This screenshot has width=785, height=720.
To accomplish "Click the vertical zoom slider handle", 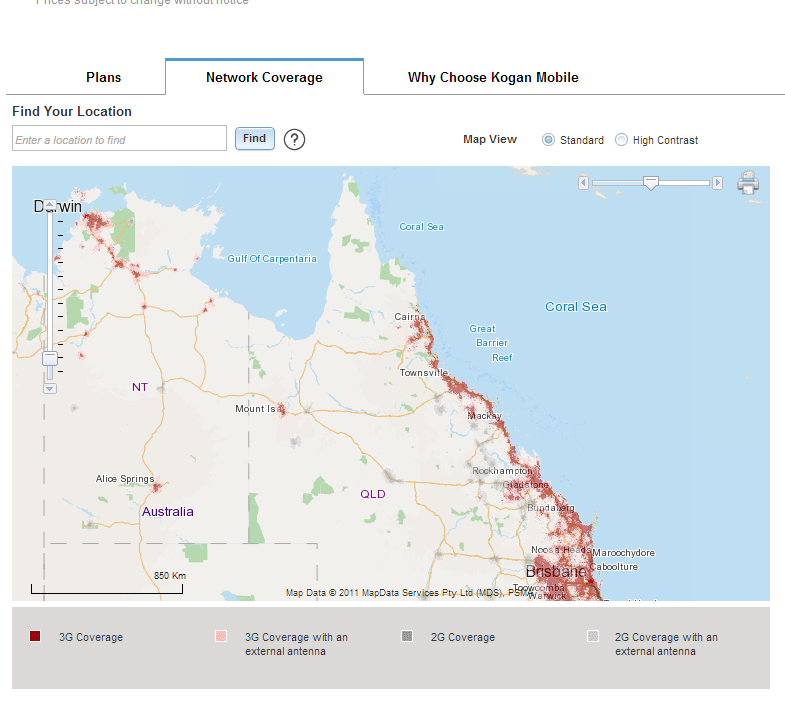I will (x=50, y=358).
